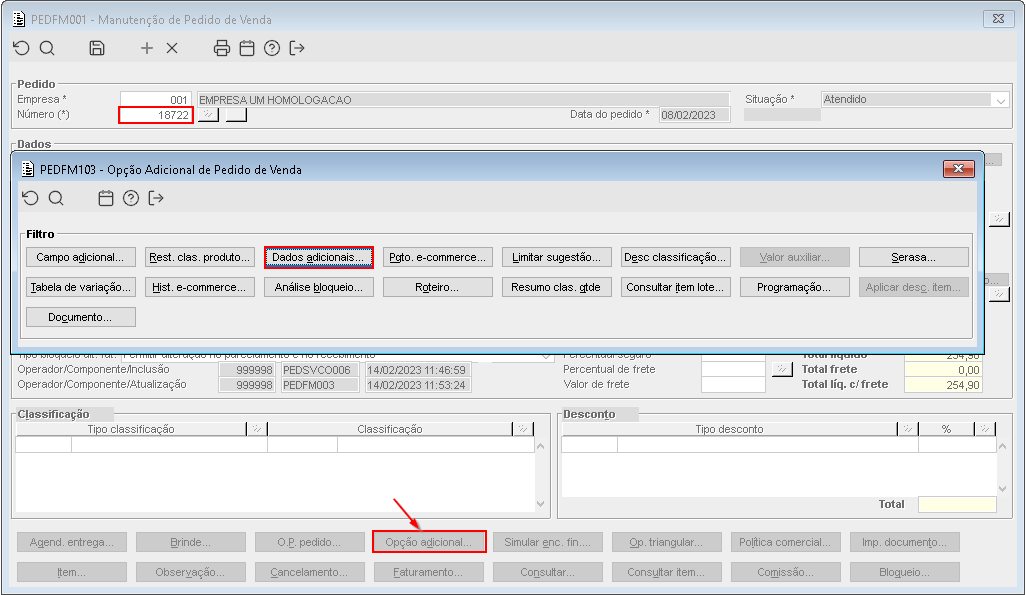Click the Cancelamento button
1026x595 pixels.
click(310, 572)
